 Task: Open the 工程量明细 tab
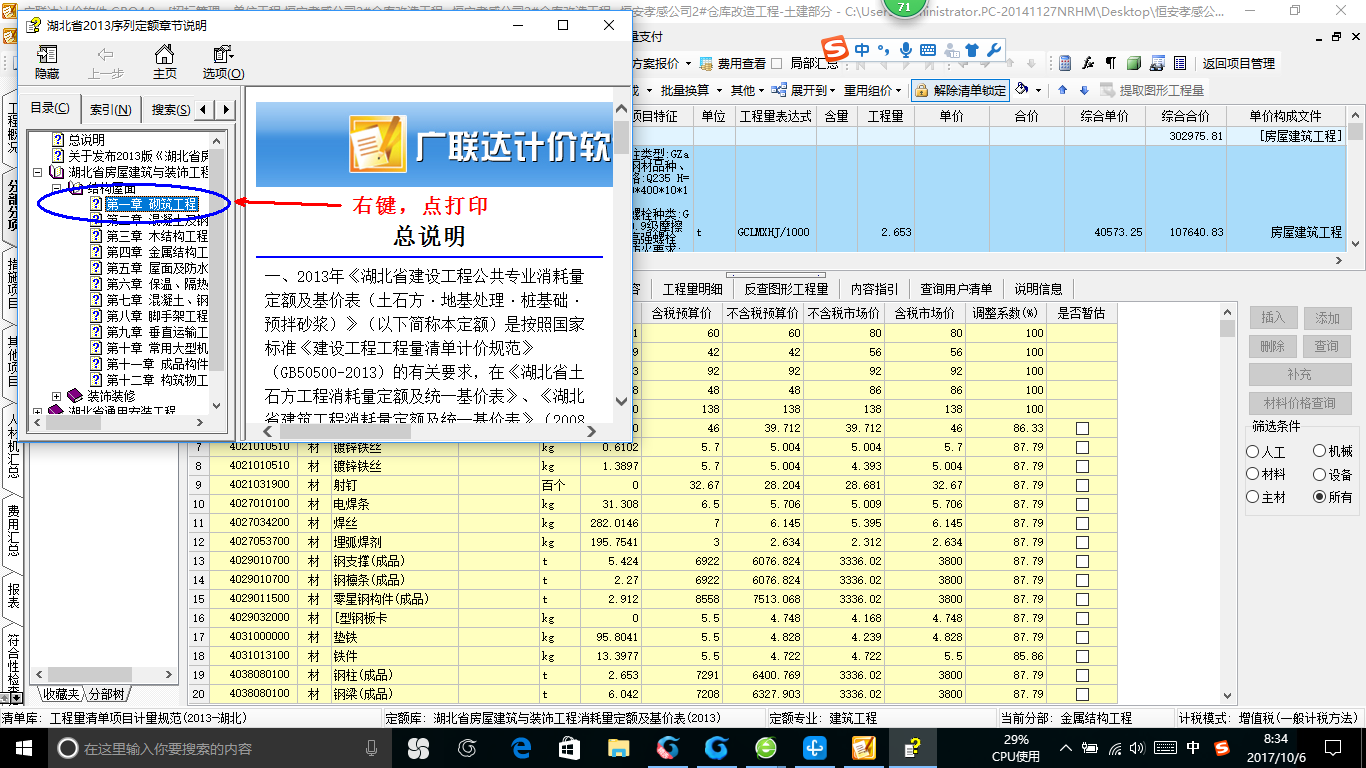click(x=692, y=289)
